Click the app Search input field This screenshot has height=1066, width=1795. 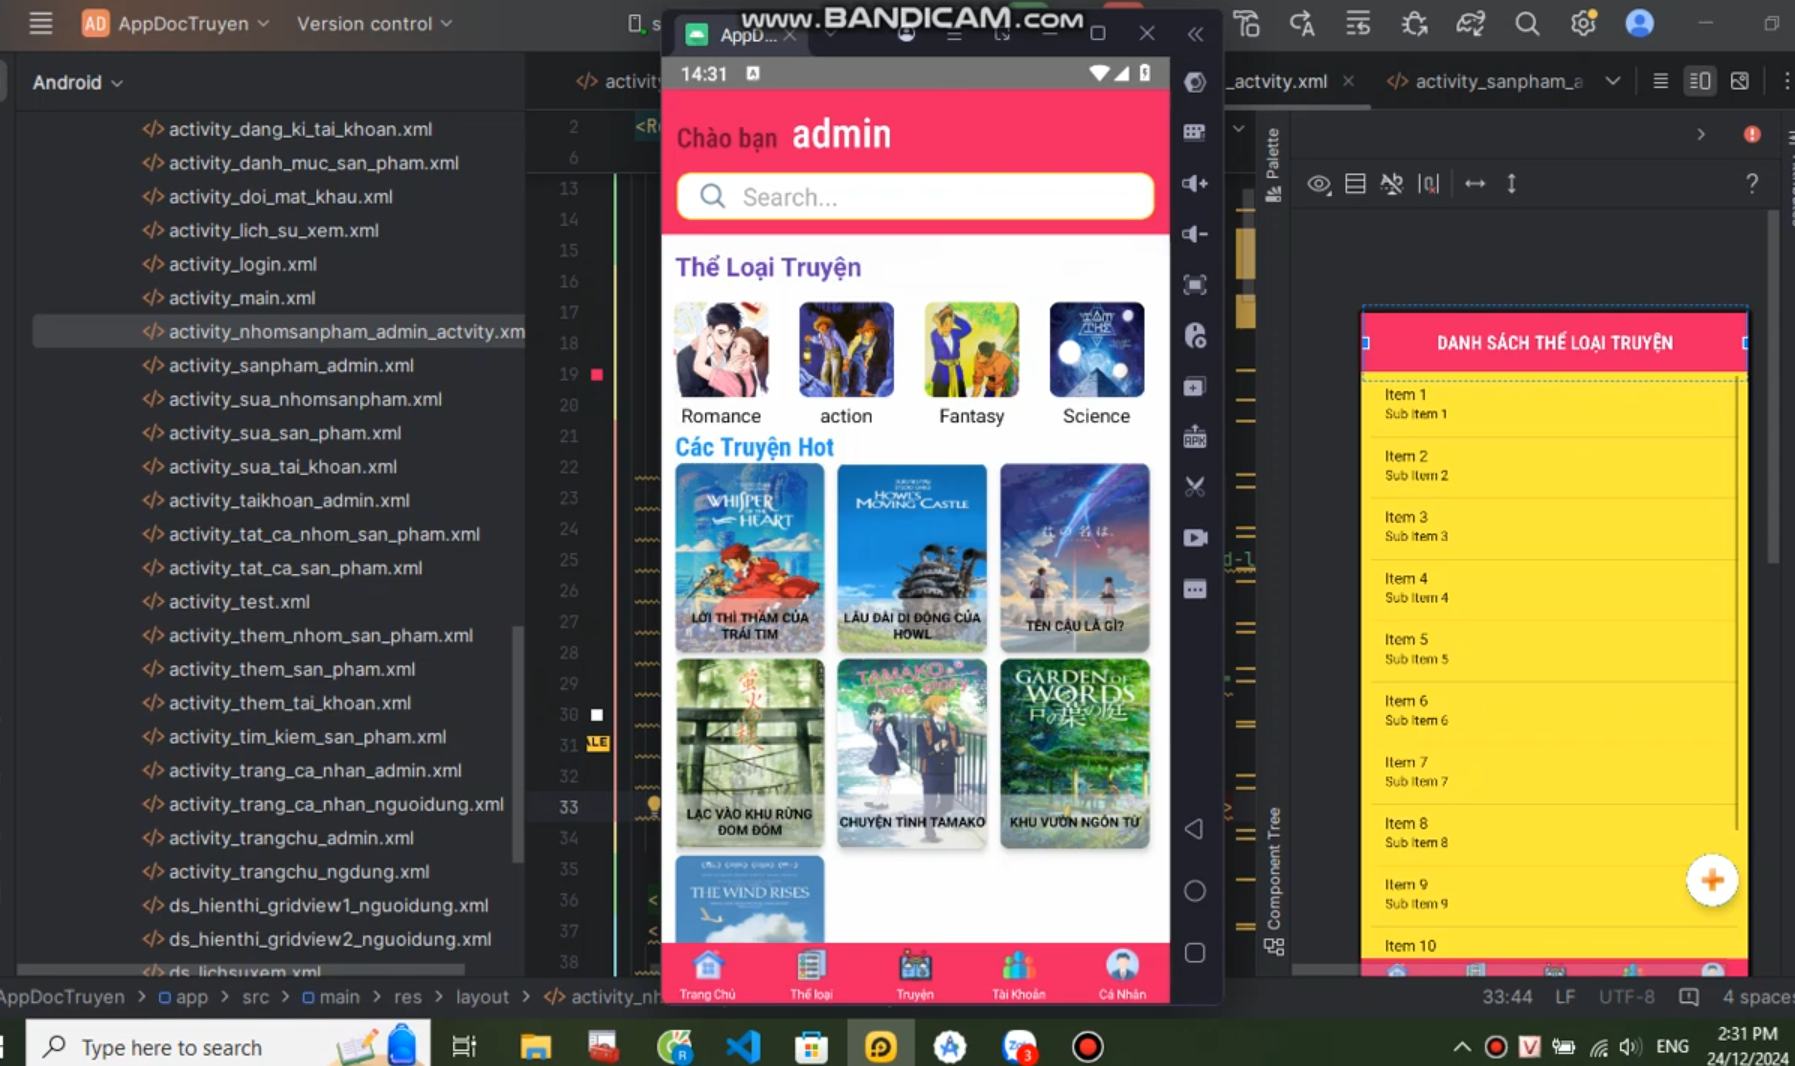coord(915,196)
